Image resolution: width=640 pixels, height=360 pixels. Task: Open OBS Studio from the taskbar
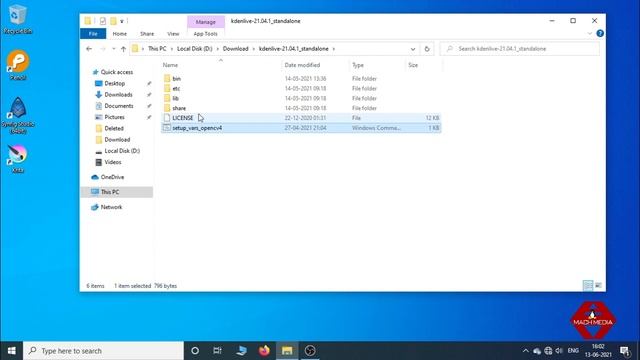(x=310, y=351)
